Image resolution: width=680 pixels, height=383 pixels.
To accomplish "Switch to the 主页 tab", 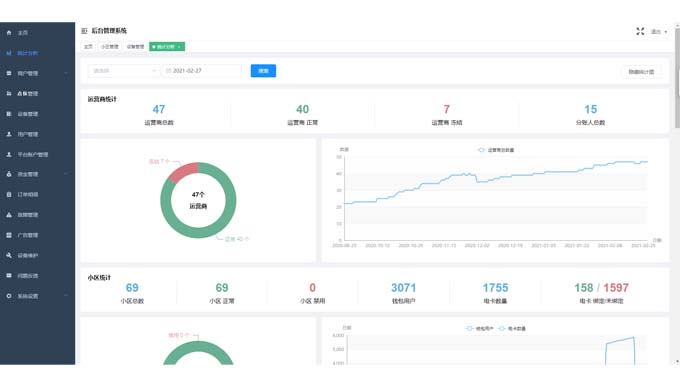I will point(88,46).
